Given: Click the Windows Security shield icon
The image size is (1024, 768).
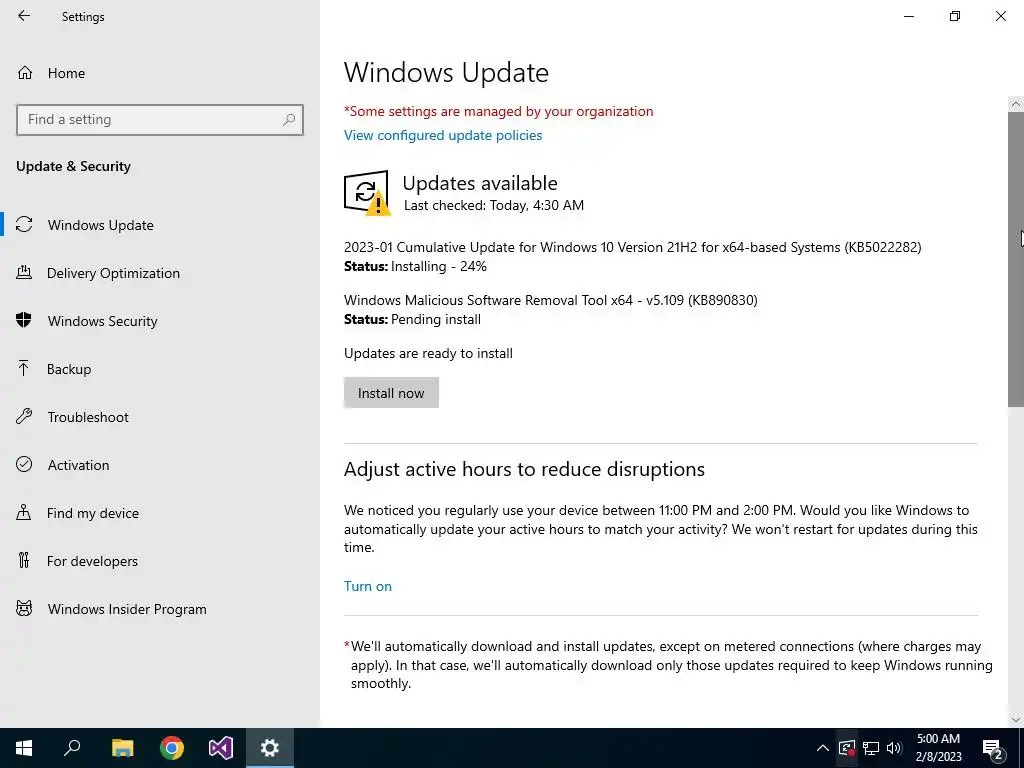Looking at the screenshot, I should coord(24,320).
